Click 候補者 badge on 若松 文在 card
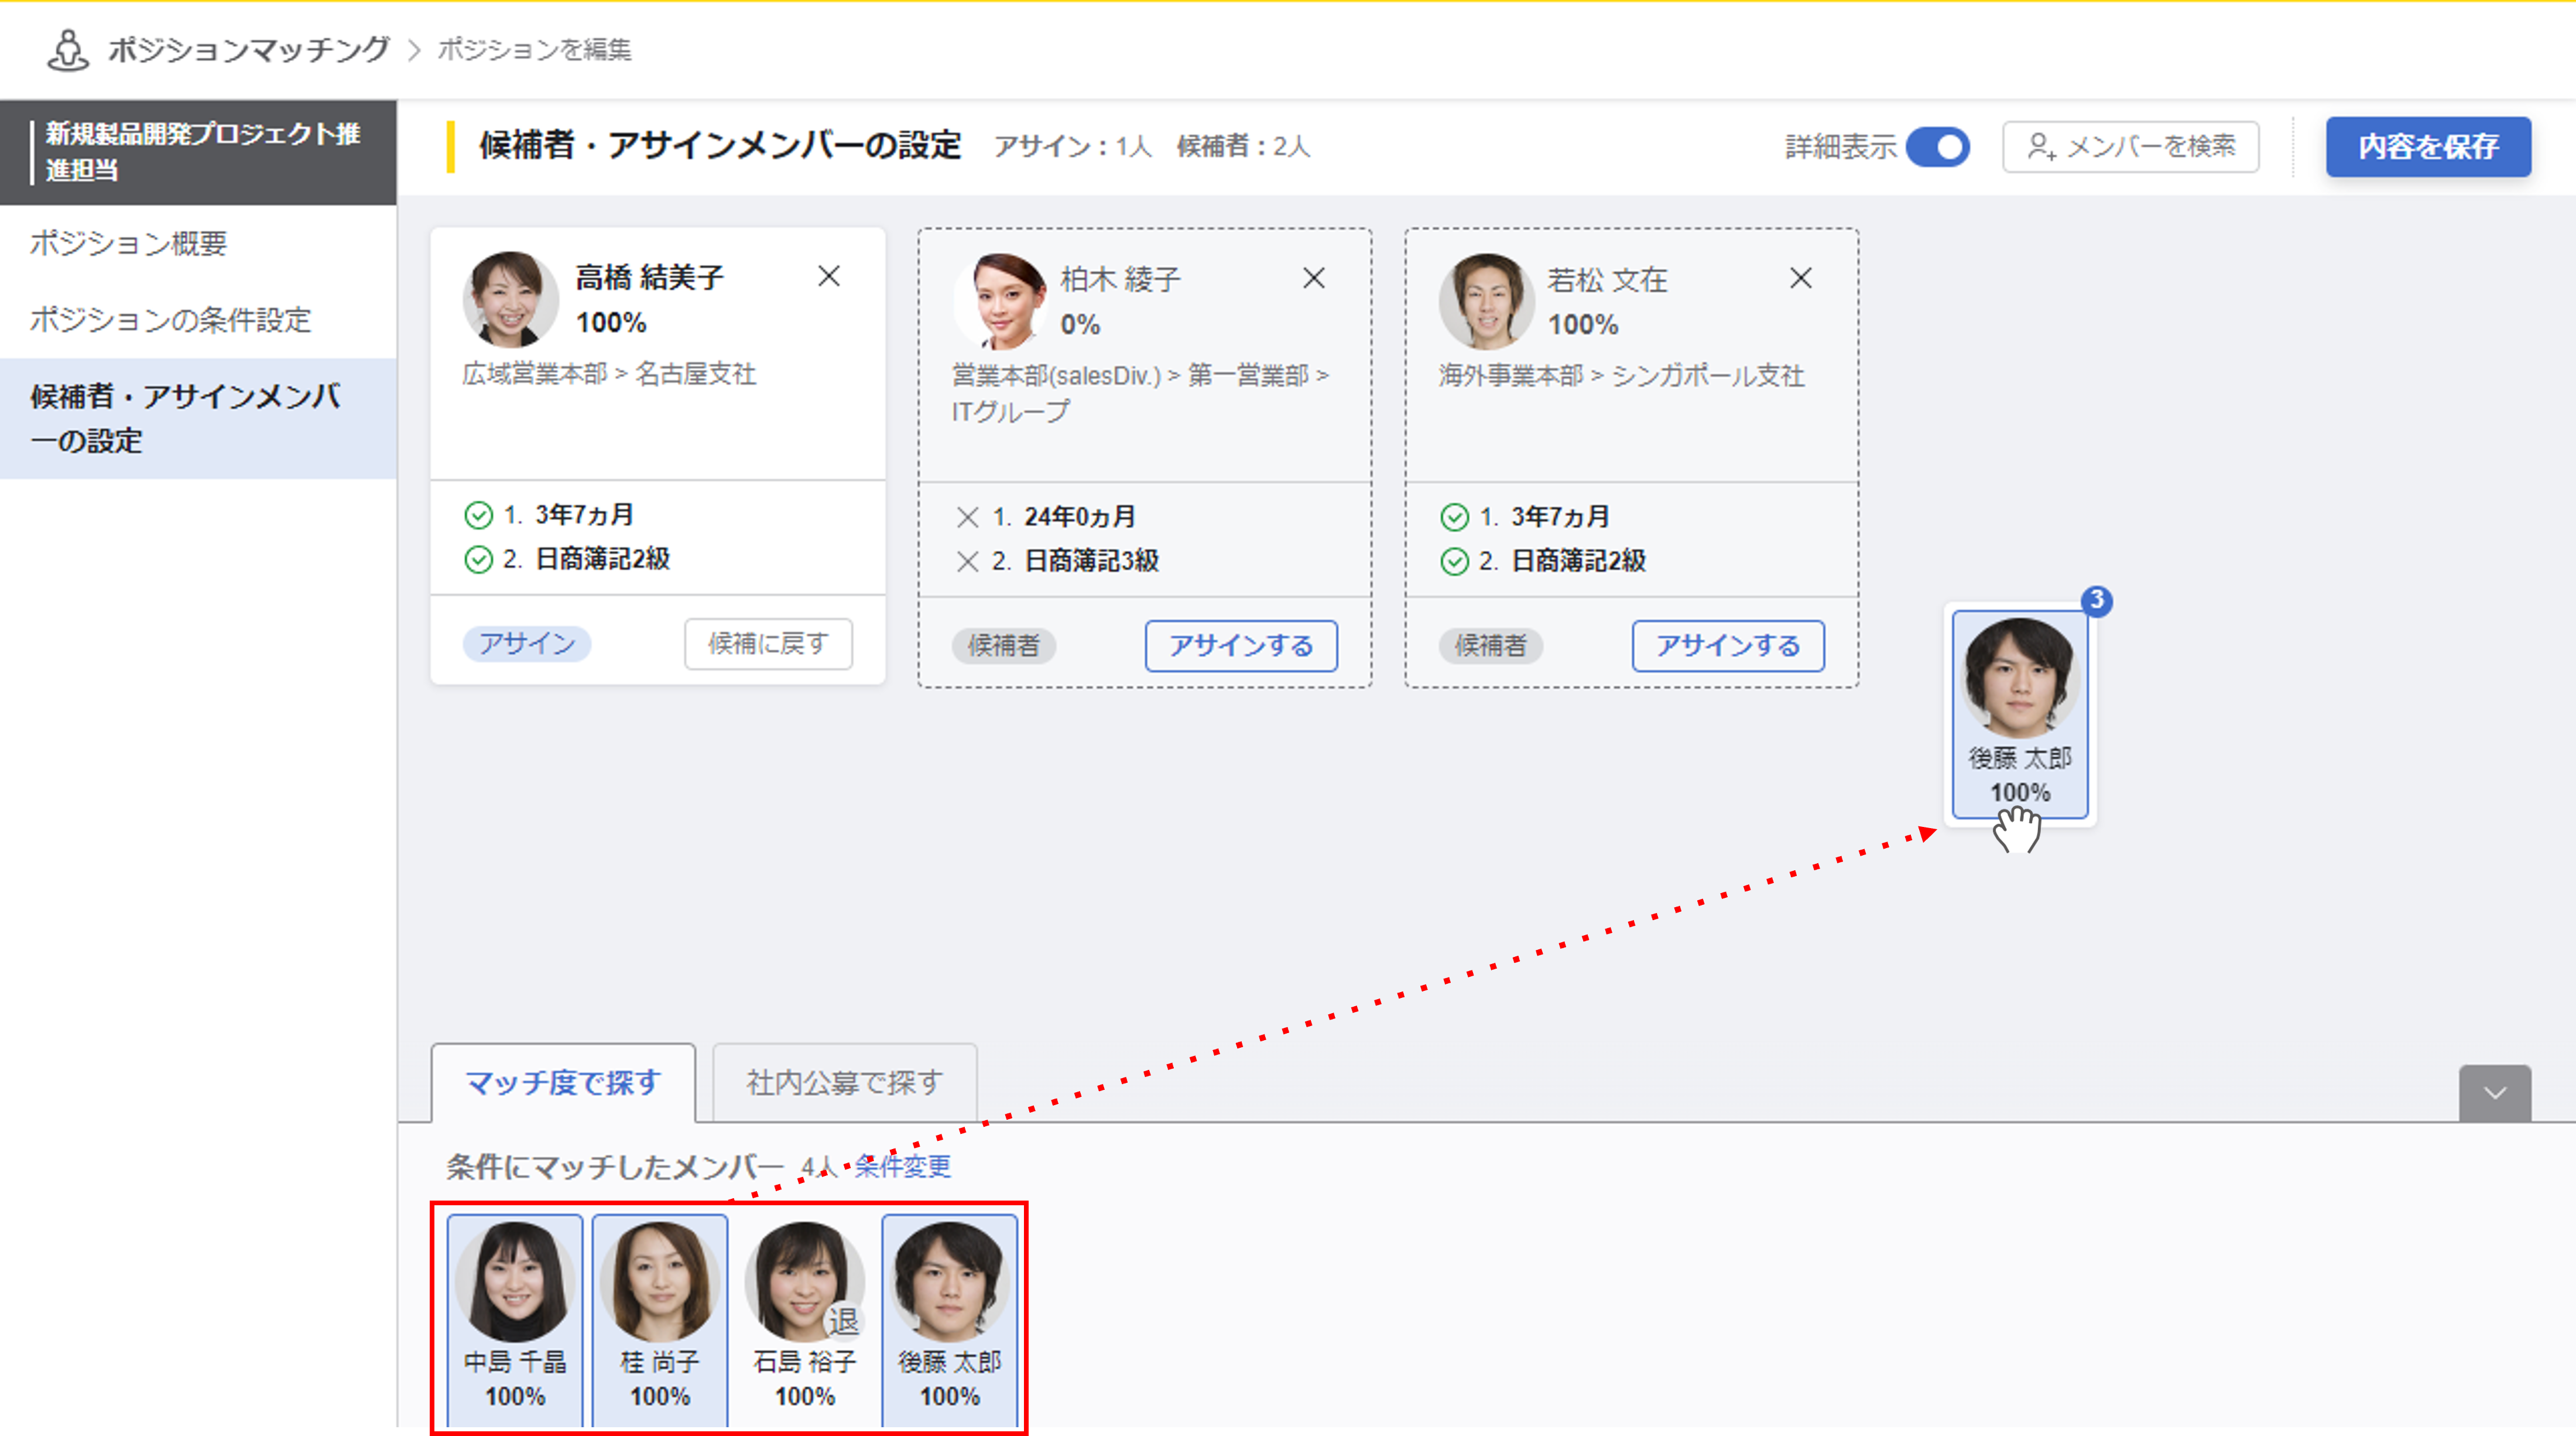This screenshot has height=1436, width=2576. coord(1490,646)
